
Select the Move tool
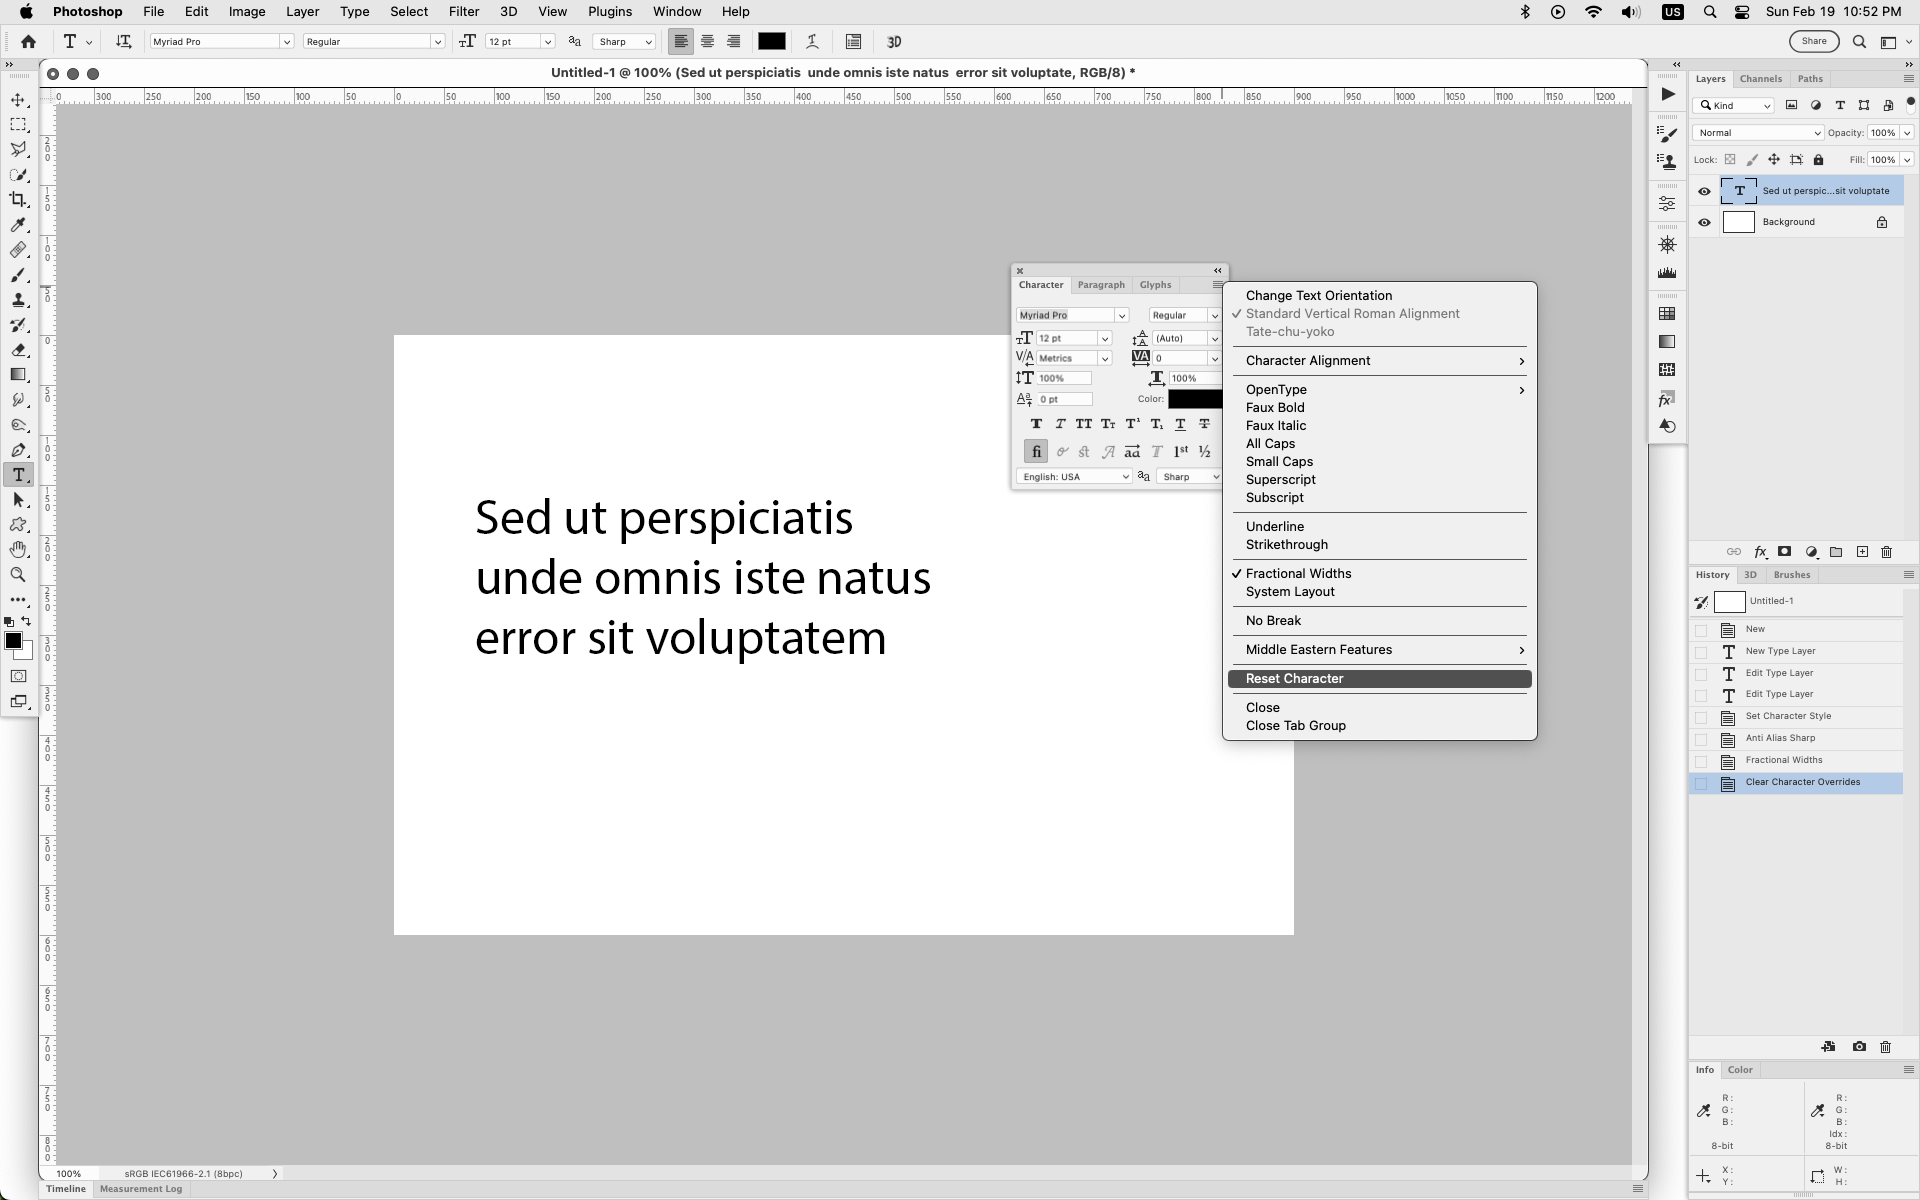[18, 99]
